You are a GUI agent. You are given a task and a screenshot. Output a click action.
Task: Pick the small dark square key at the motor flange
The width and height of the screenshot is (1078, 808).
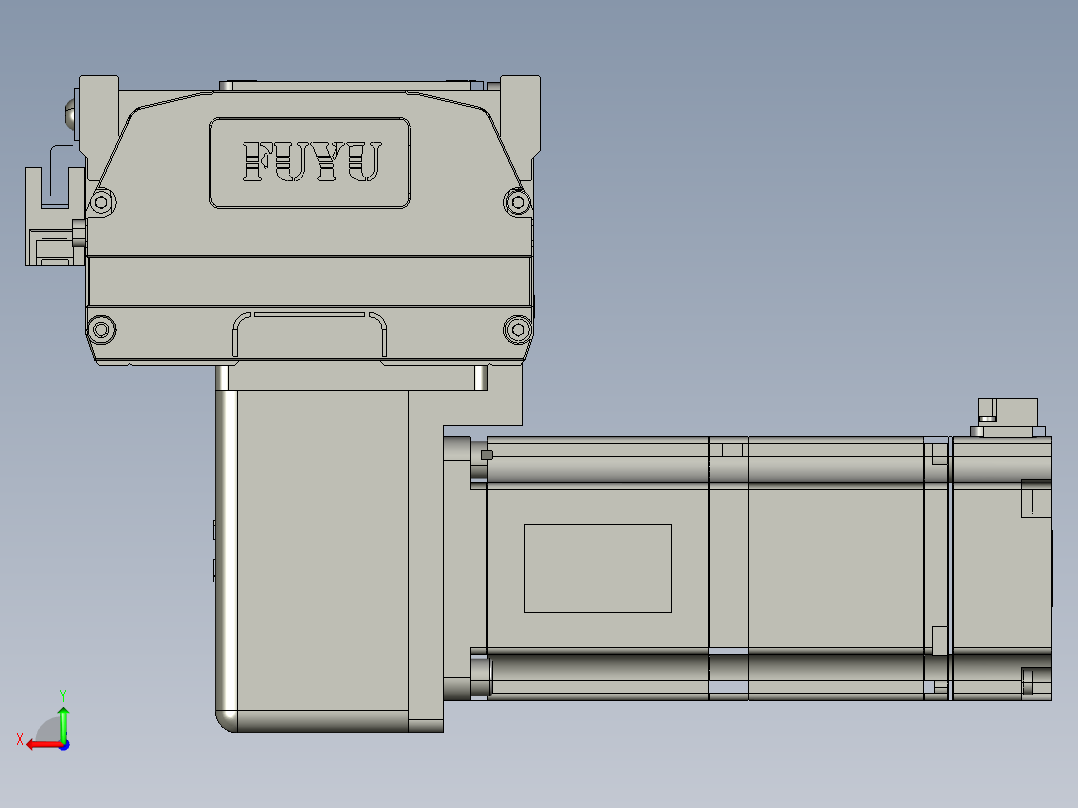tap(487, 455)
